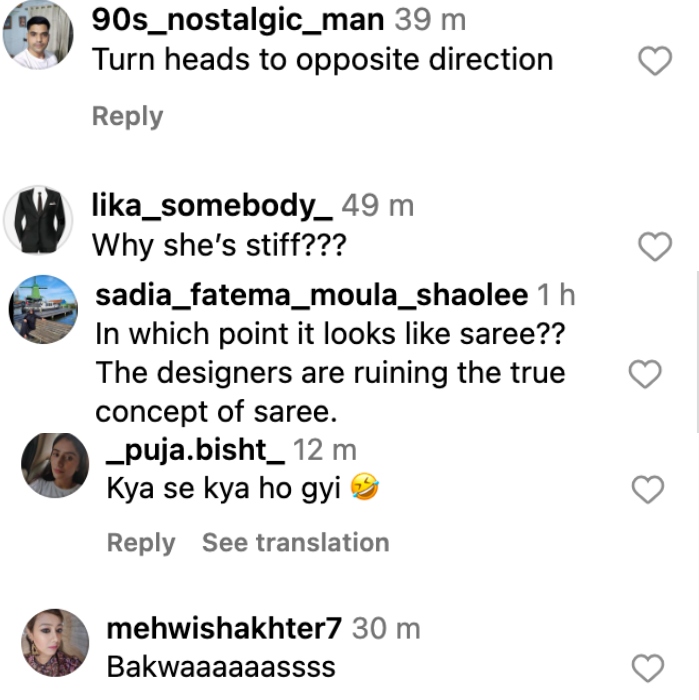Open _puja.bisht_'s avatar

click(x=55, y=466)
